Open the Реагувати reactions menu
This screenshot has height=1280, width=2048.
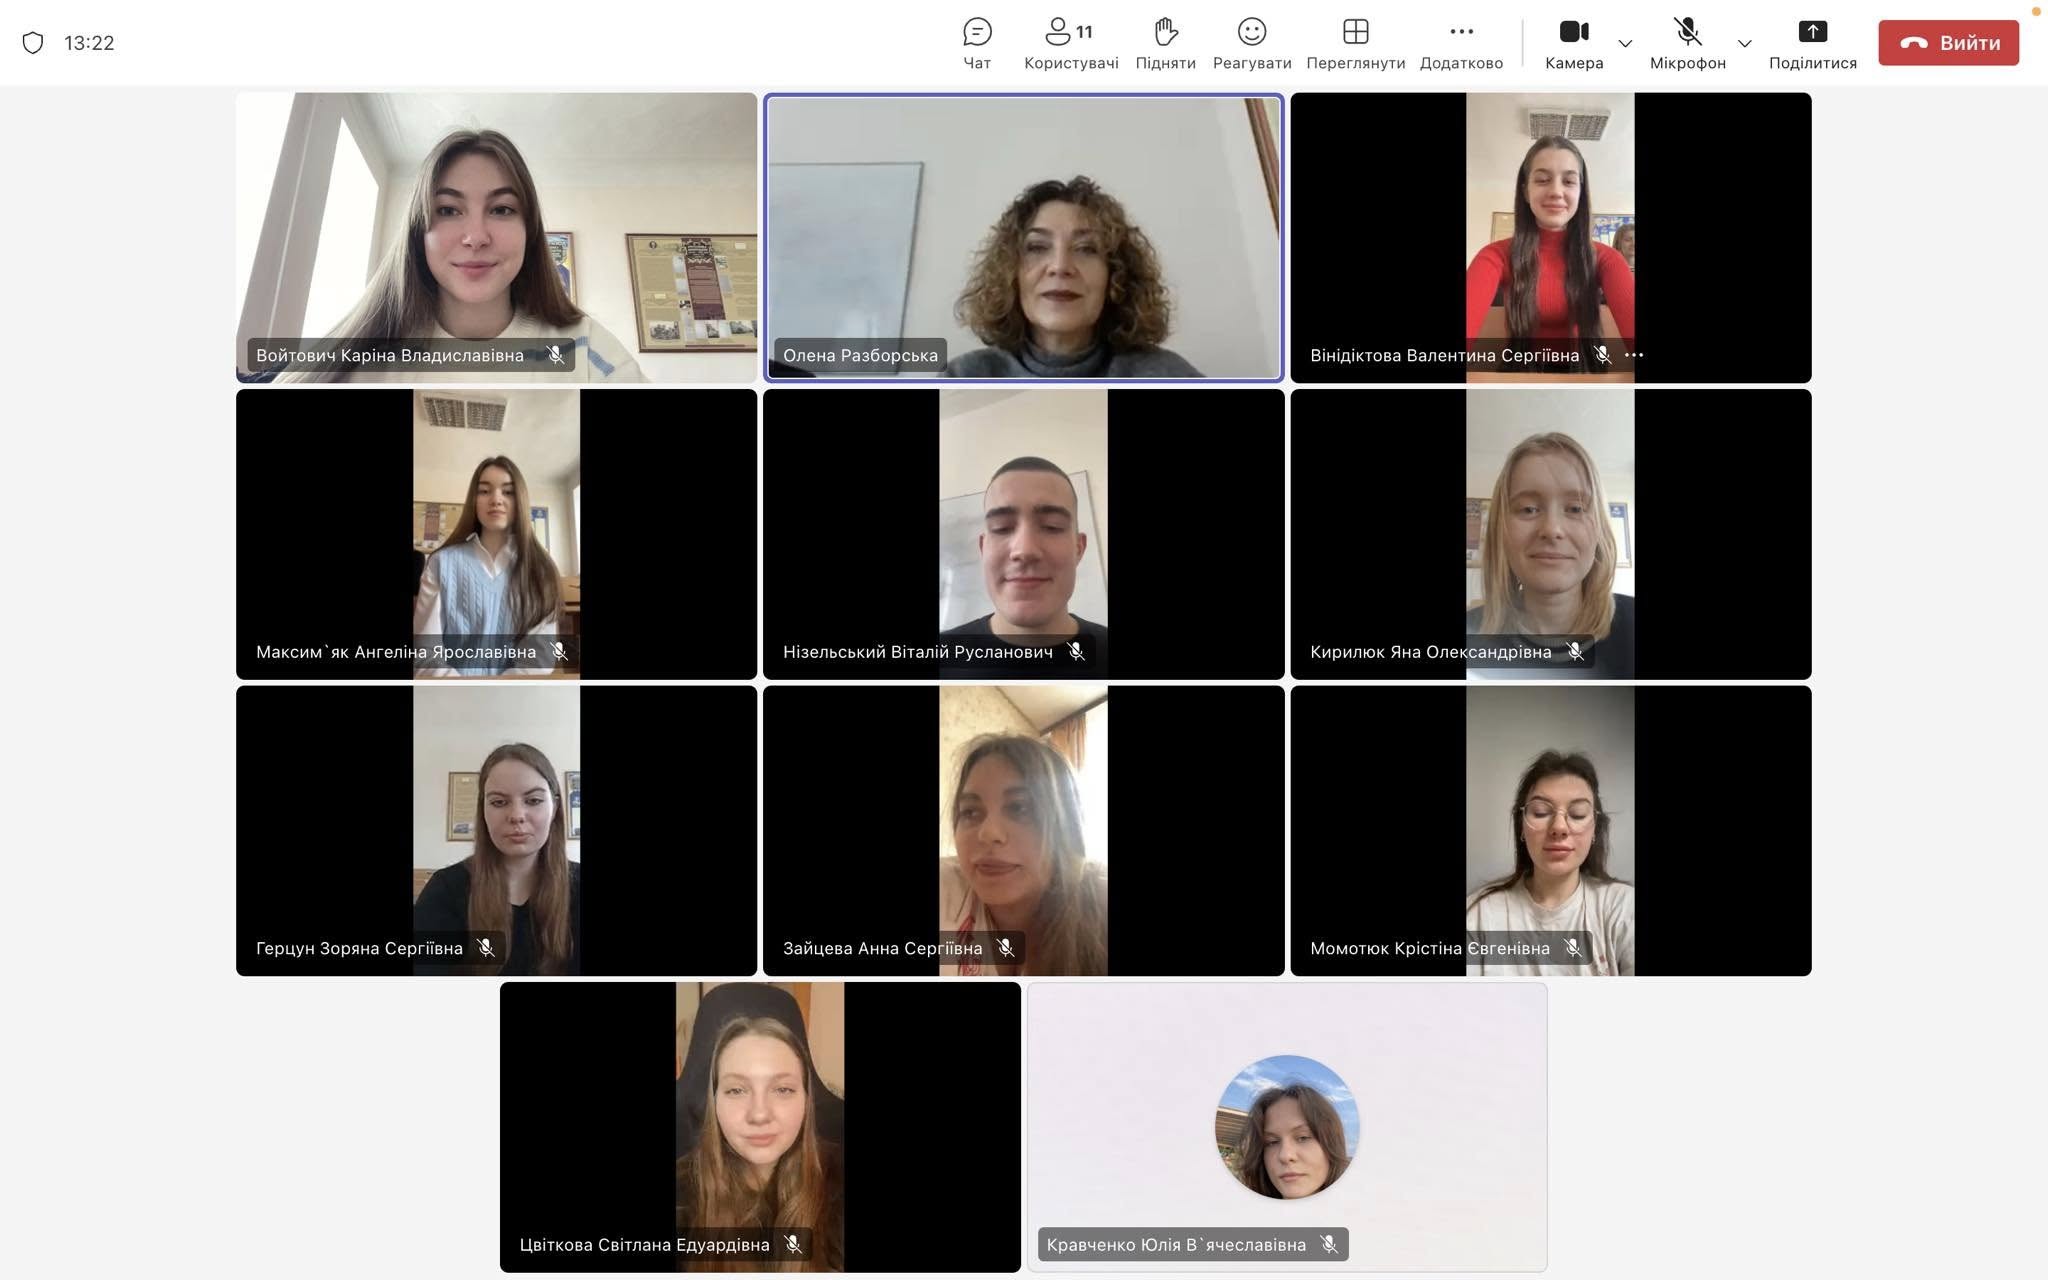pos(1252,43)
